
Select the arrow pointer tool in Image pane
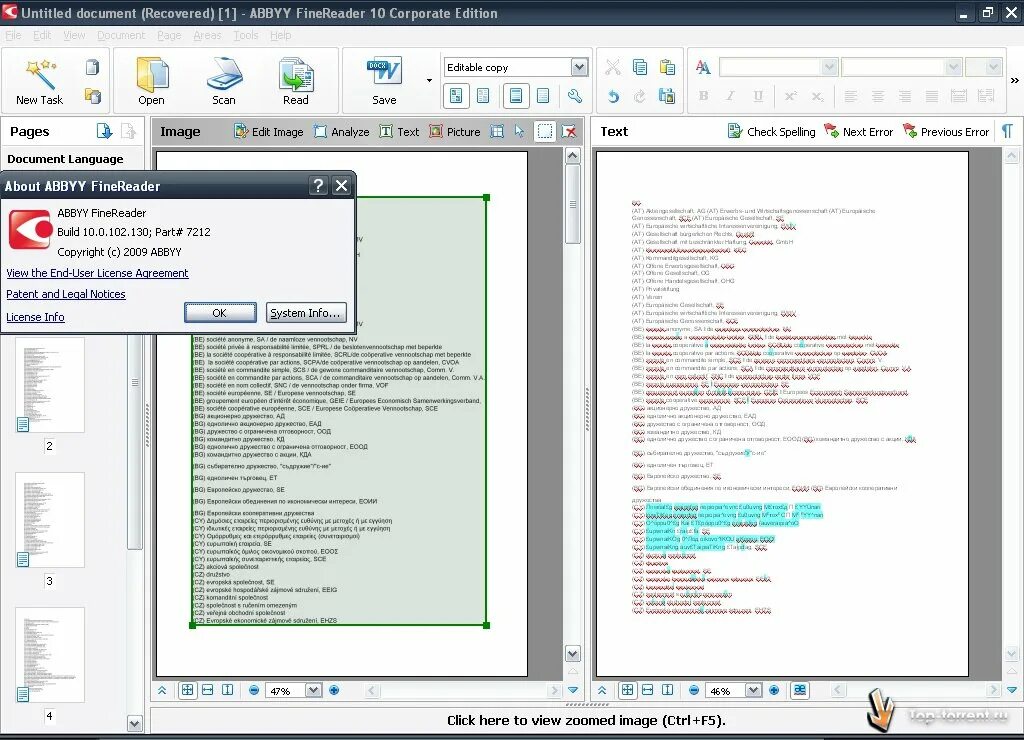tap(519, 132)
